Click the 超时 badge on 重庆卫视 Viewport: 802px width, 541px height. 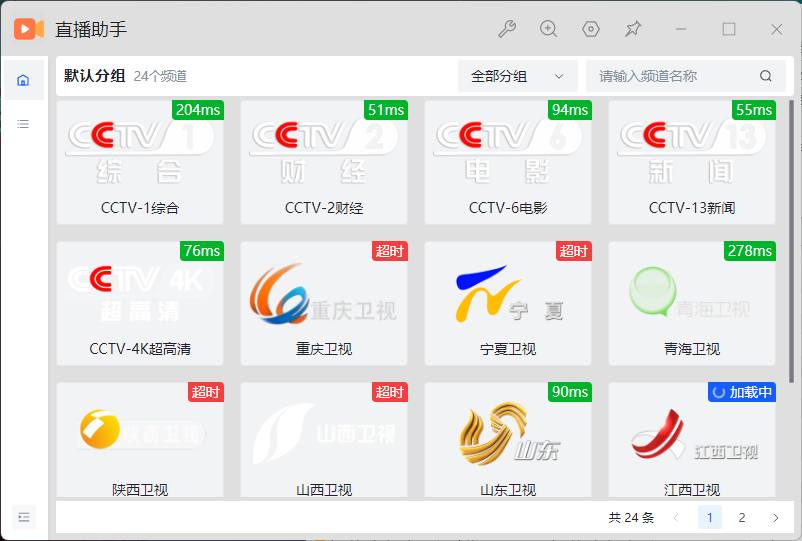coord(390,251)
